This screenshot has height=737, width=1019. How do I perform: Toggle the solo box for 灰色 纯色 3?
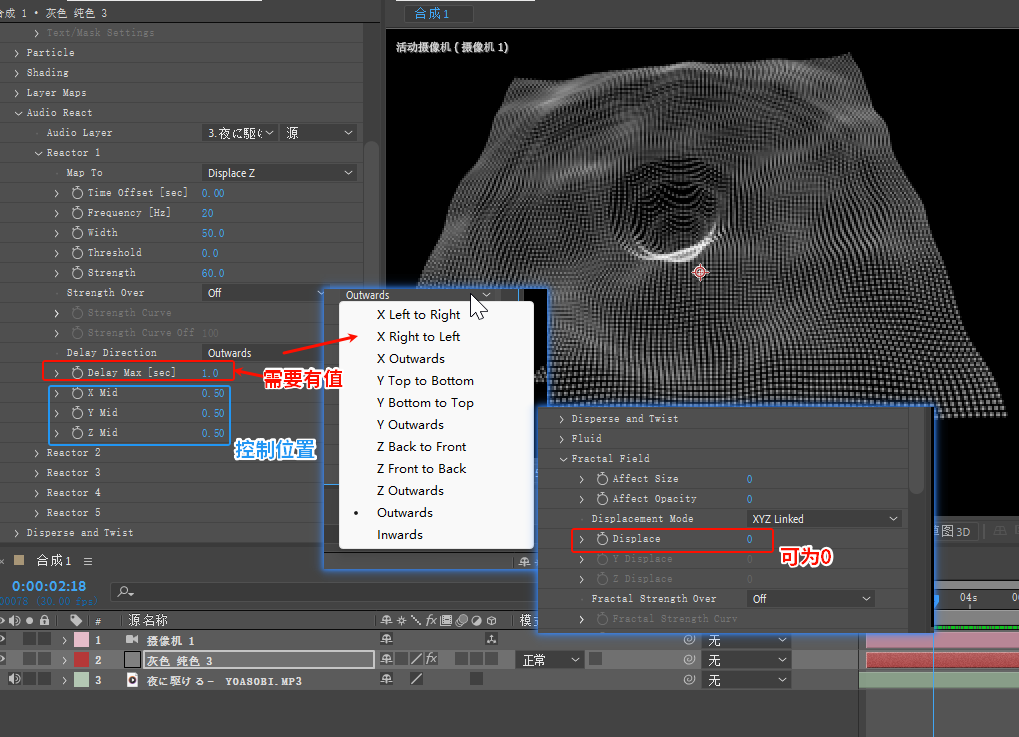click(x=29, y=659)
